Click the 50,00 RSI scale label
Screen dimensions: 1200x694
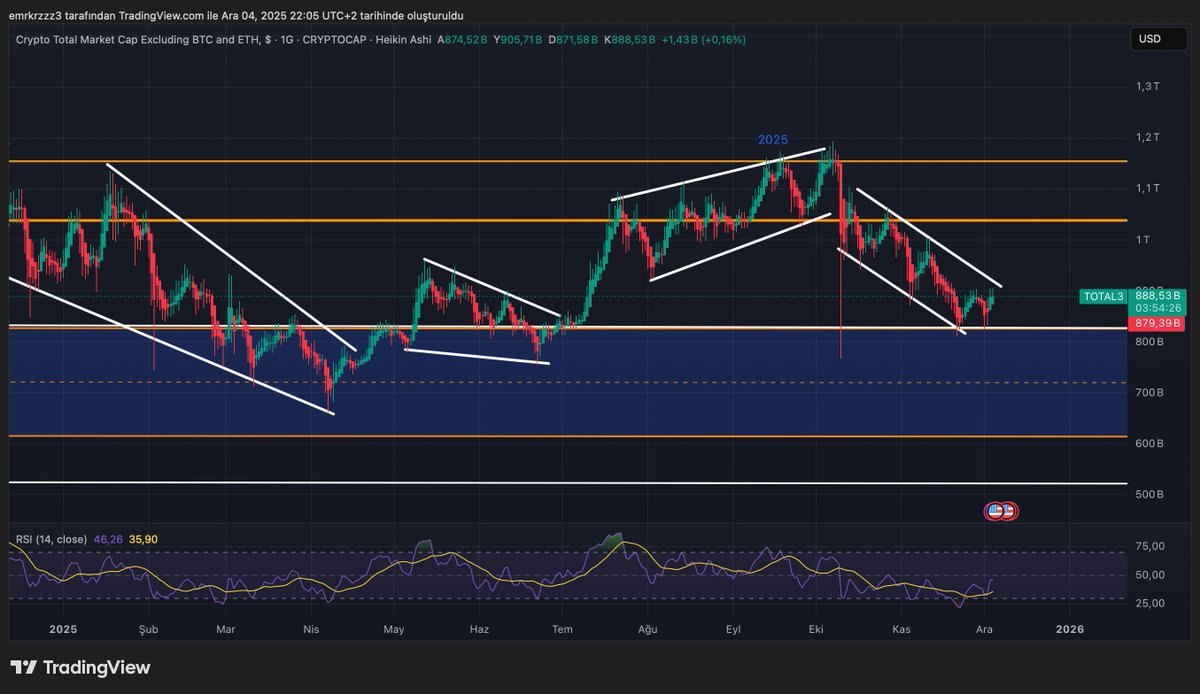[1151, 575]
